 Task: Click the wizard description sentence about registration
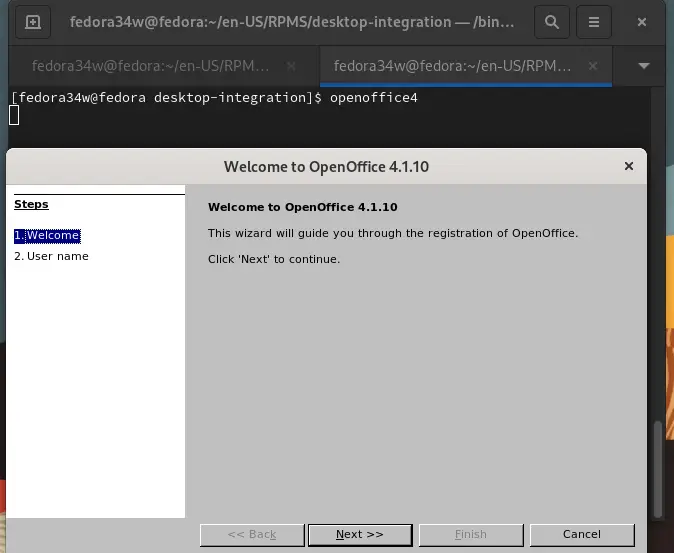[393, 233]
